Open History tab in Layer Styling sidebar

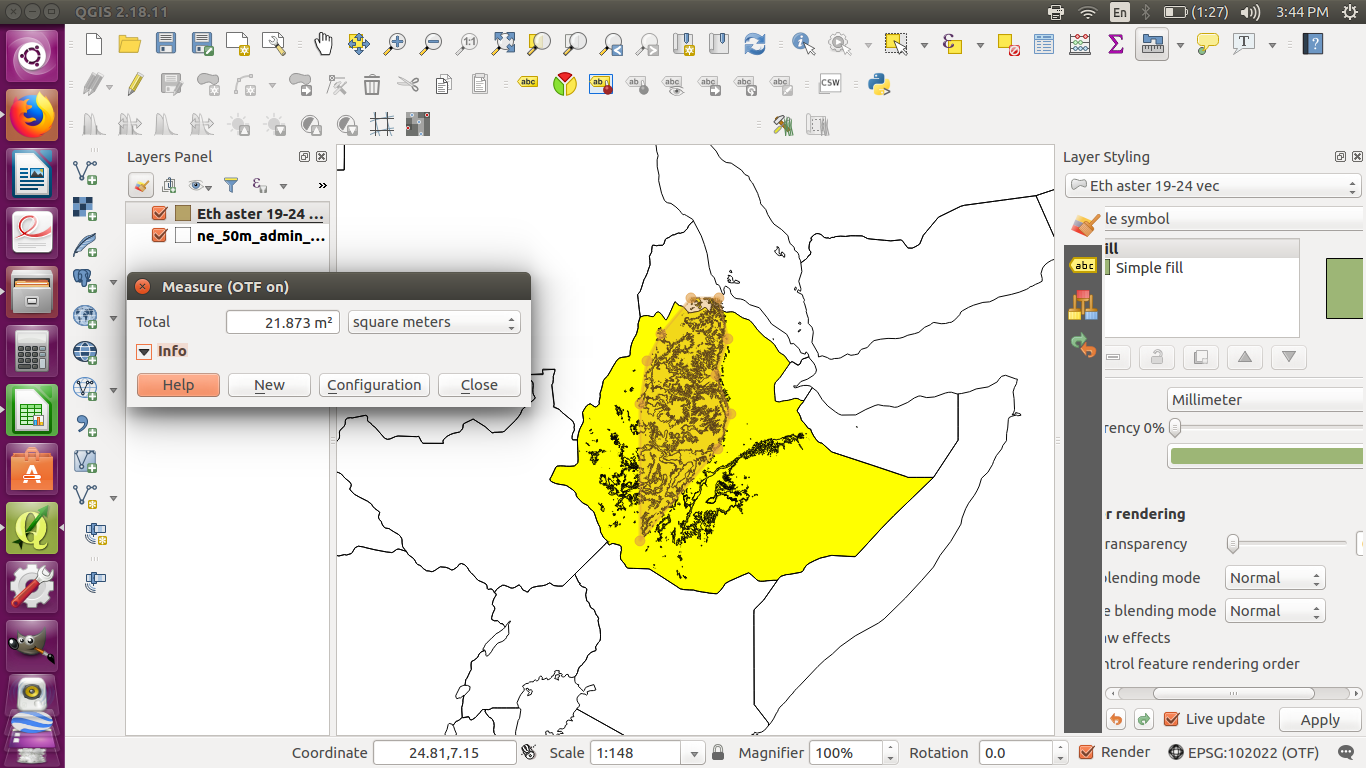click(1083, 346)
